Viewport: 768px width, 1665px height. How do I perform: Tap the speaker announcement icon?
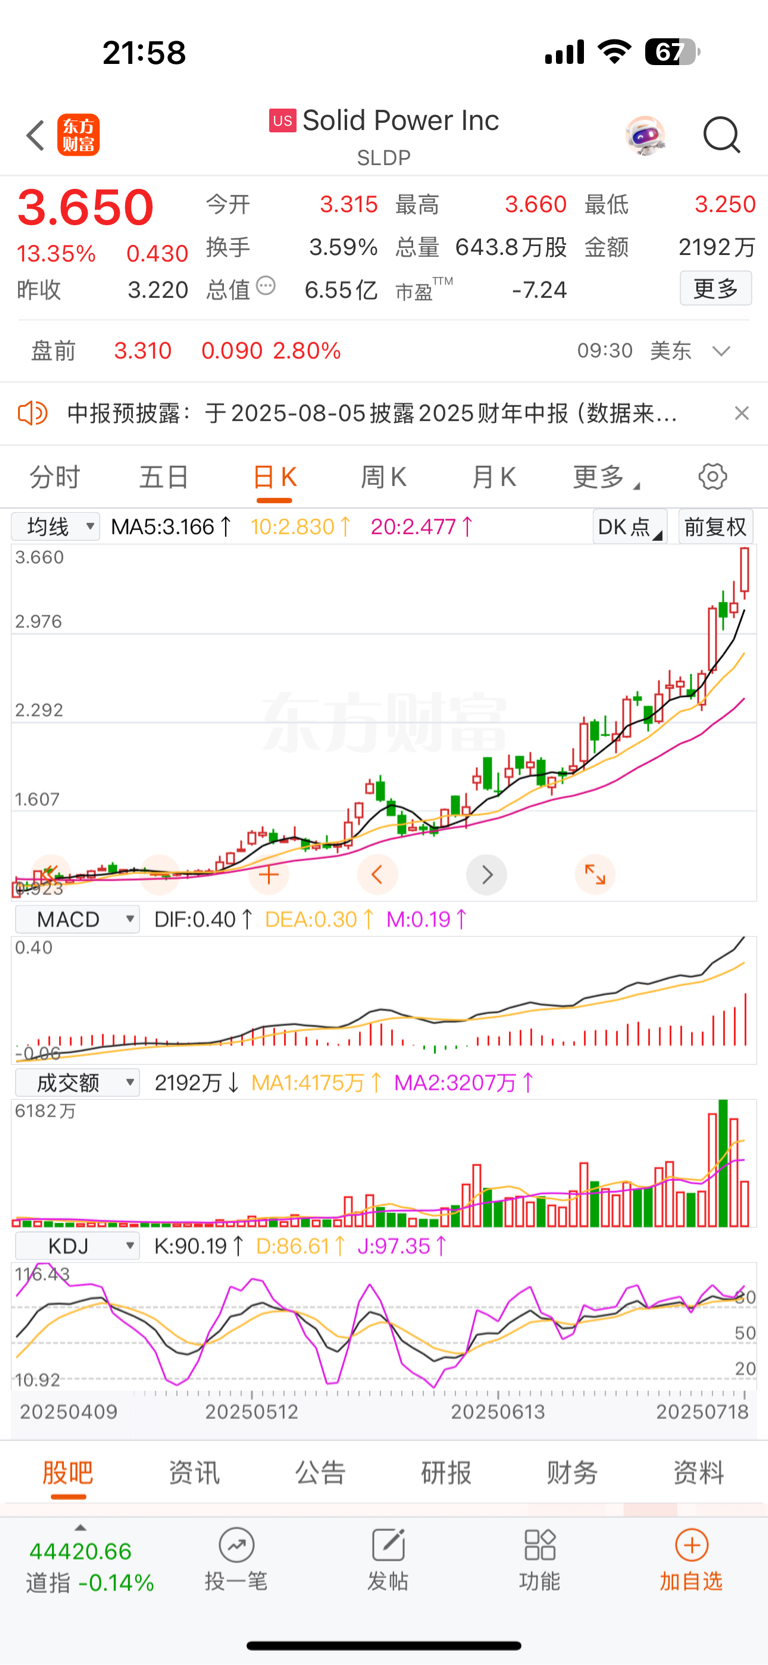(x=33, y=413)
